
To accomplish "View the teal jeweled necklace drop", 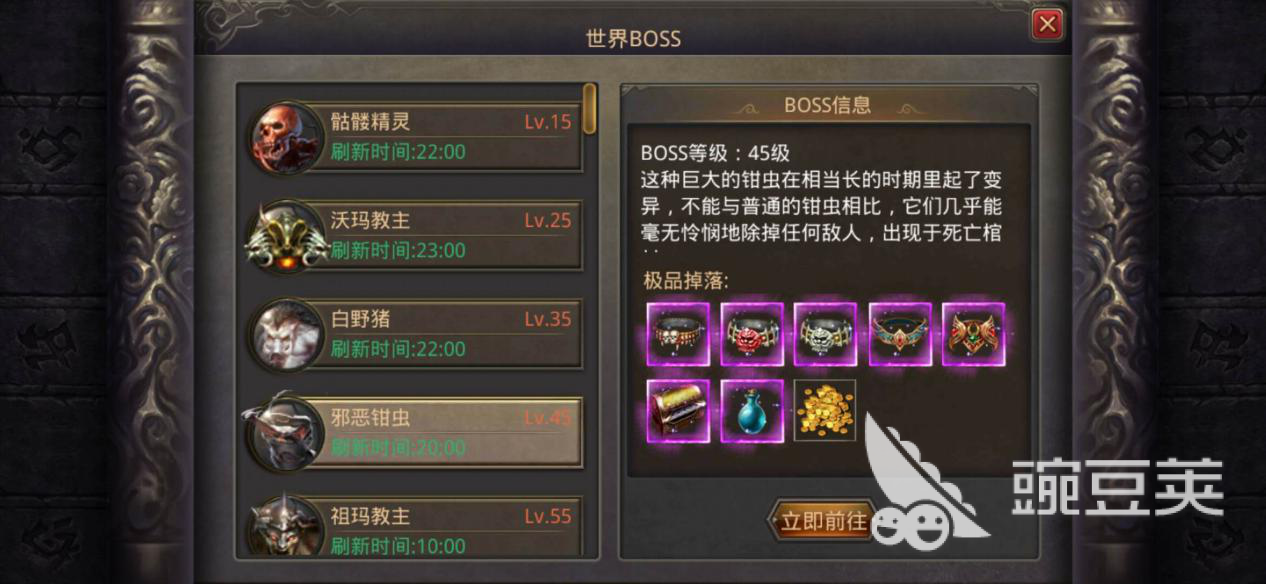I will point(900,334).
